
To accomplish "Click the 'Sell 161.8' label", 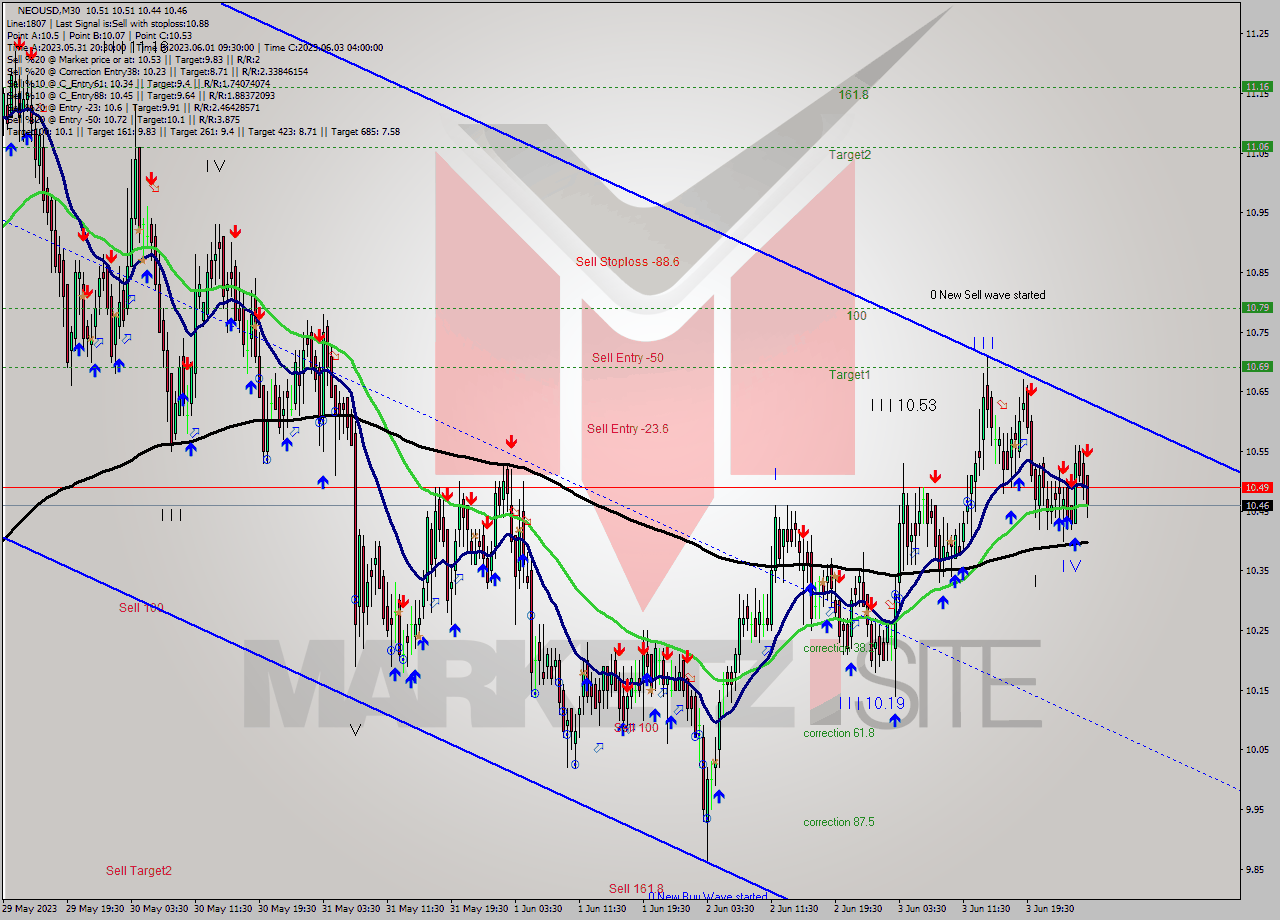I will click(x=636, y=889).
